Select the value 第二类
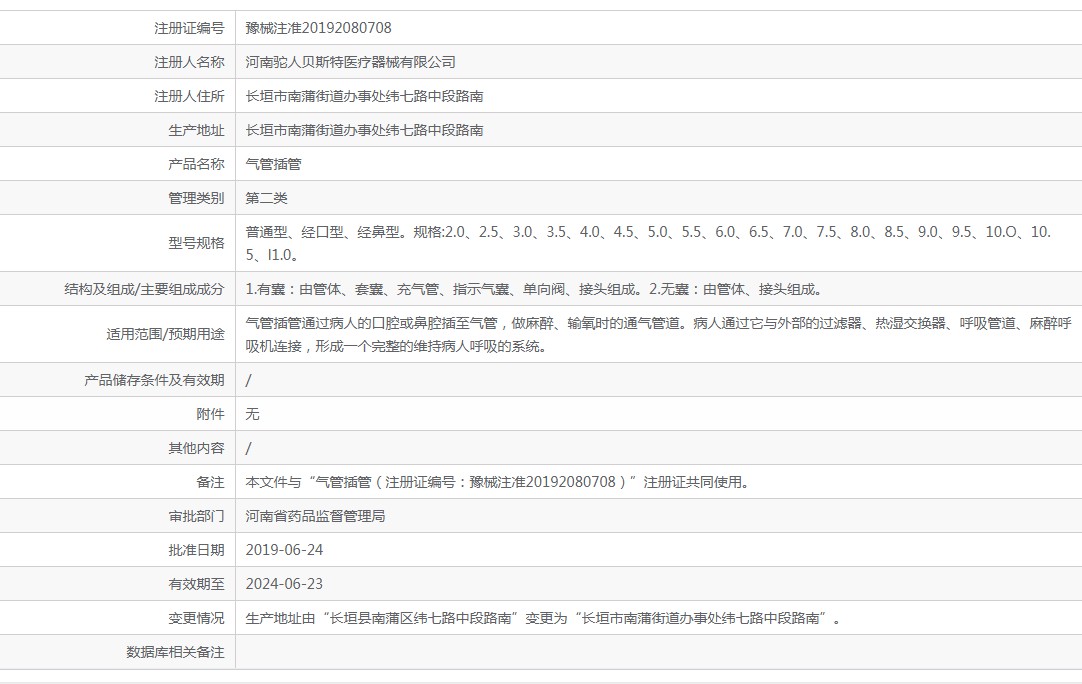Screen dimensions: 1082x684 [266, 198]
